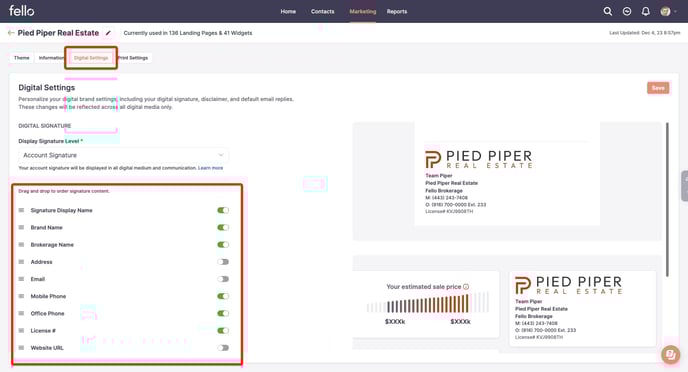Open the Reports menu
Viewport: 688px width, 372px height.
coord(397,11)
